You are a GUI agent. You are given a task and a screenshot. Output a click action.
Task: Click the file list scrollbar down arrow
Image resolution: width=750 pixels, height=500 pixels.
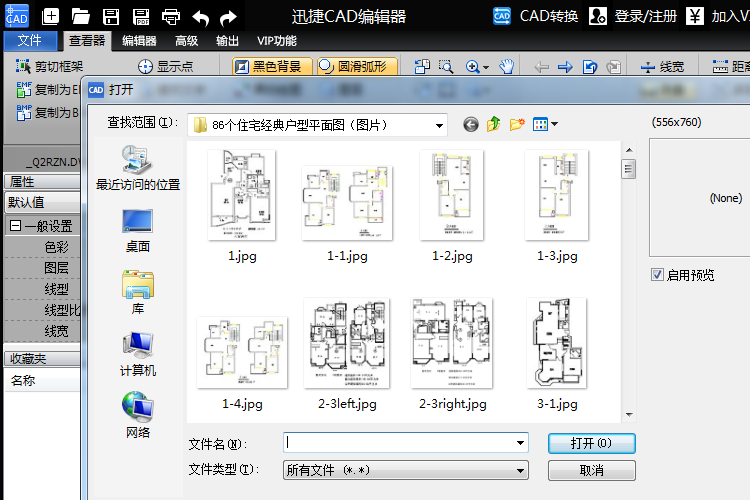point(629,414)
